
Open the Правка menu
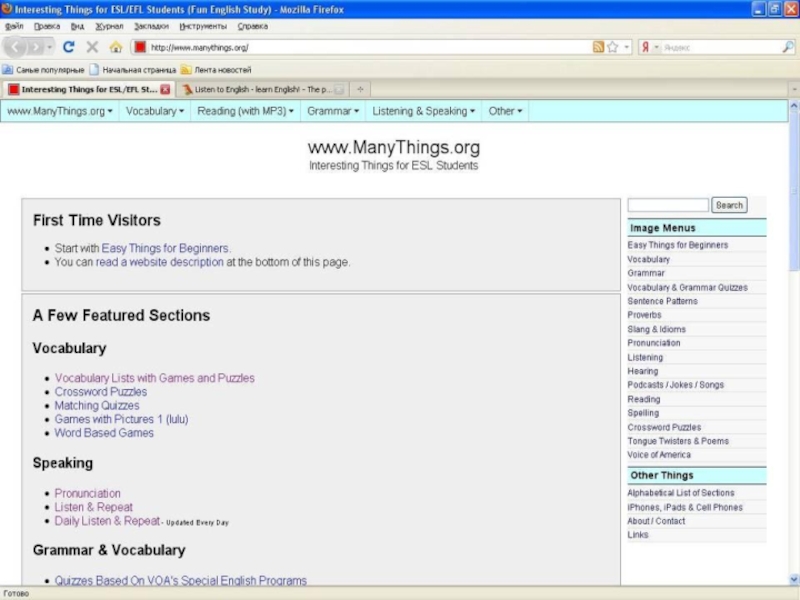tap(47, 26)
